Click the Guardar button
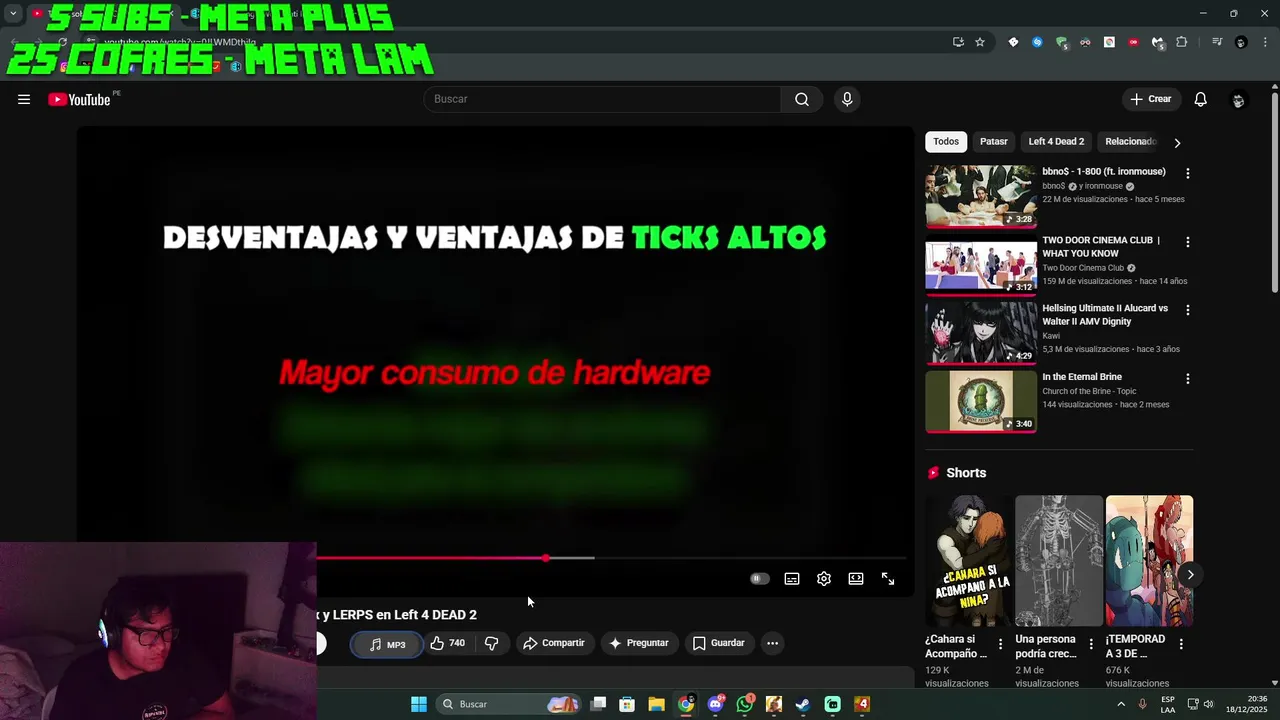Image resolution: width=1280 pixels, height=720 pixels. (719, 643)
